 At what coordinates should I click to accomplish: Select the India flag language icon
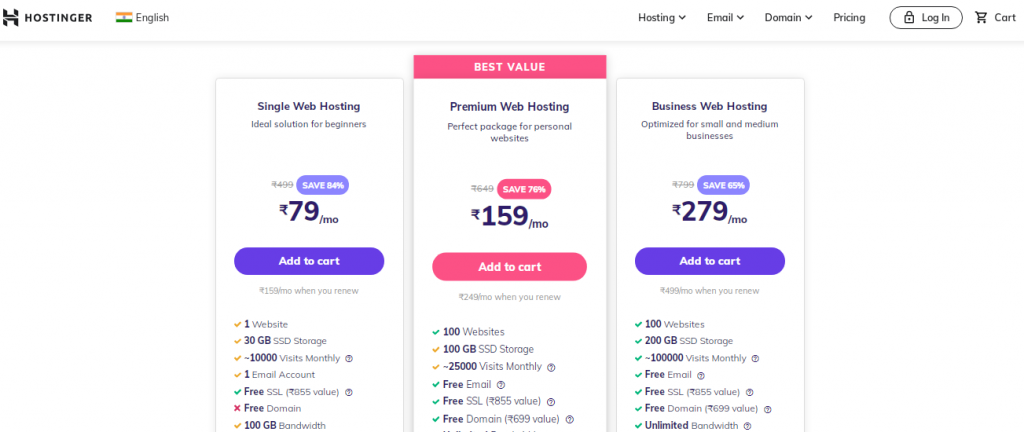124,18
